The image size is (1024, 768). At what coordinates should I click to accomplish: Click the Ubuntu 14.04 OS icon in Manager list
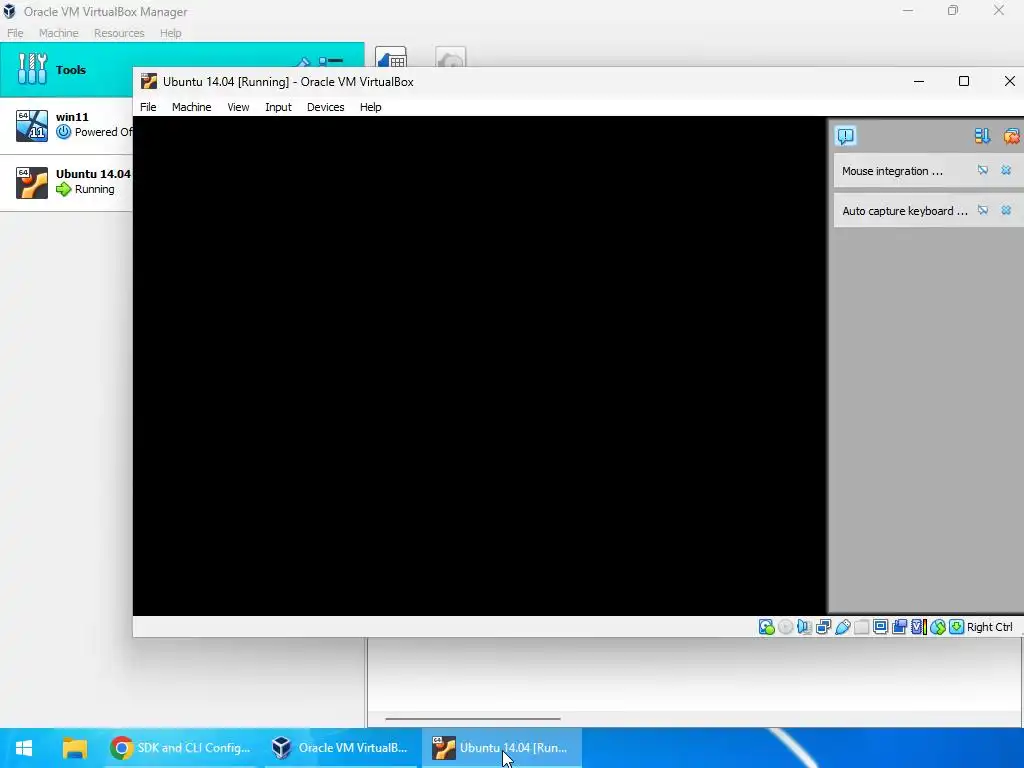[x=32, y=182]
